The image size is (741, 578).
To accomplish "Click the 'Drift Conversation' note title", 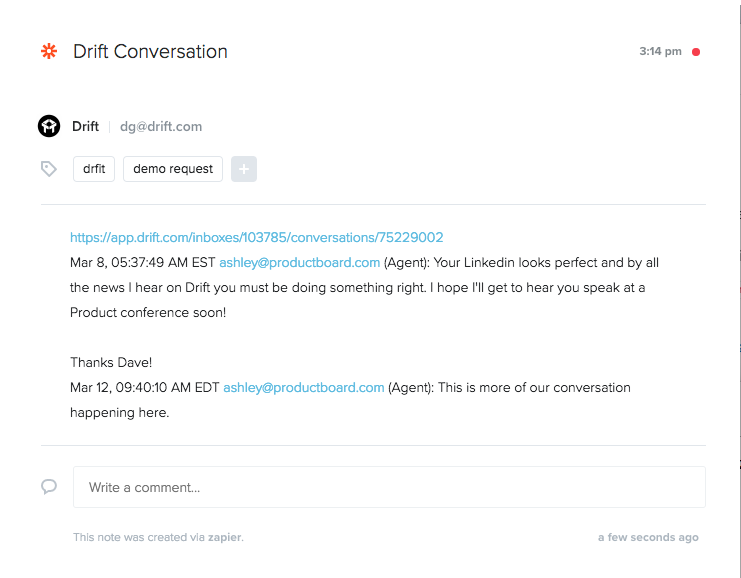I will [150, 52].
